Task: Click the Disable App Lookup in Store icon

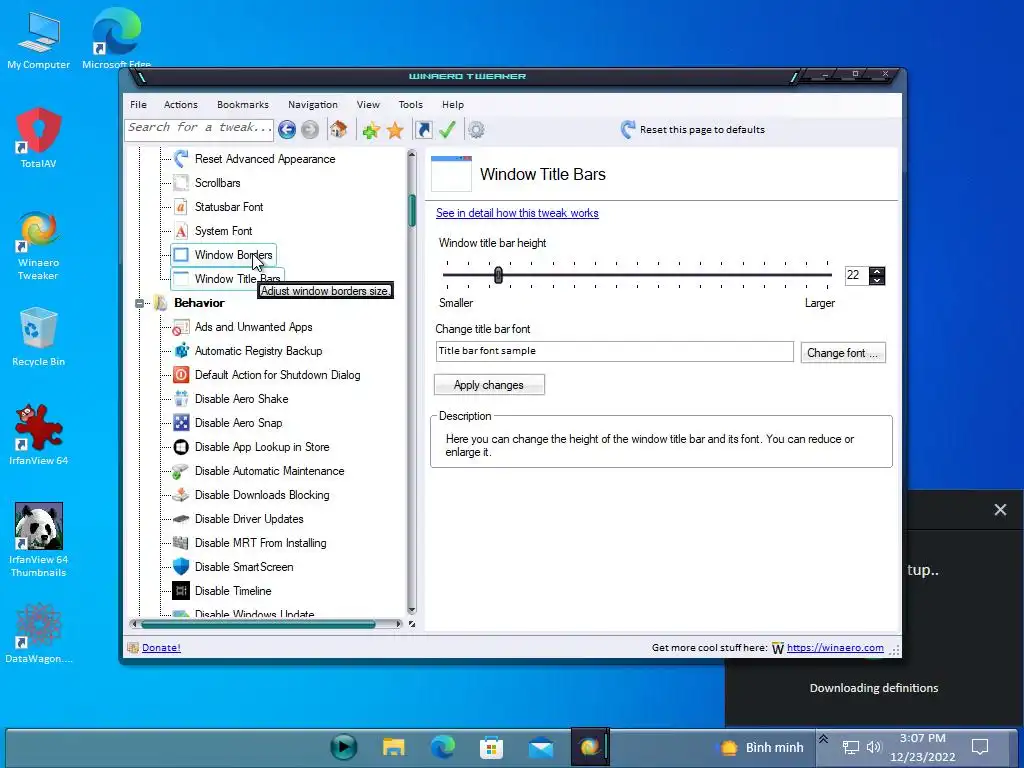Action: (181, 447)
